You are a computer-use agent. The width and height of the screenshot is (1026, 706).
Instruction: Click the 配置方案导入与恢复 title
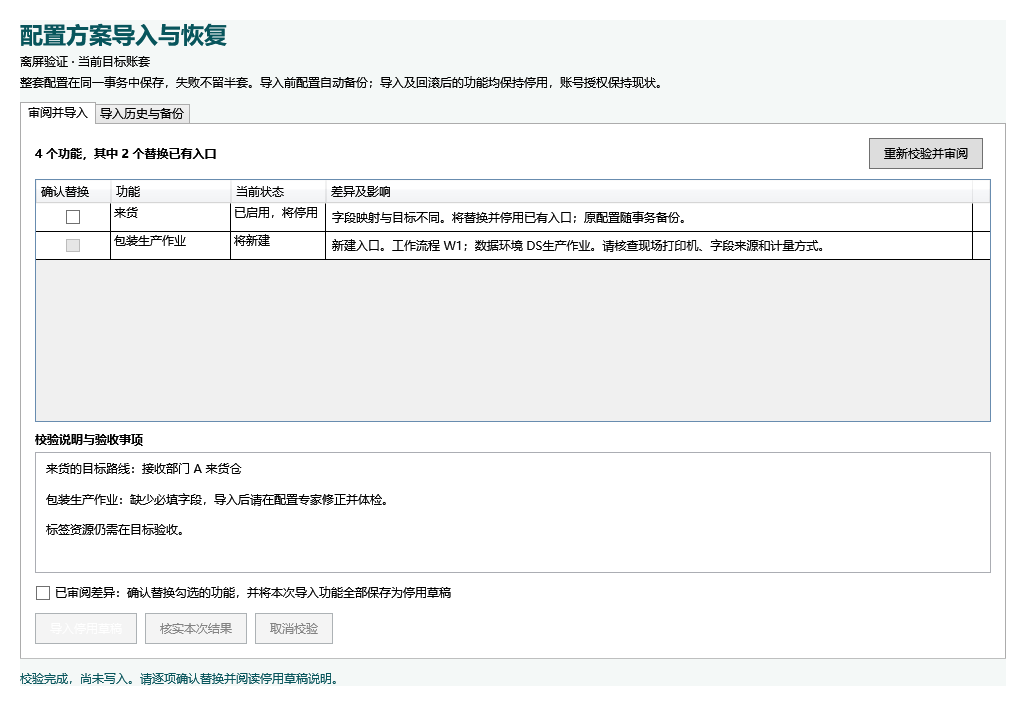[x=123, y=35]
